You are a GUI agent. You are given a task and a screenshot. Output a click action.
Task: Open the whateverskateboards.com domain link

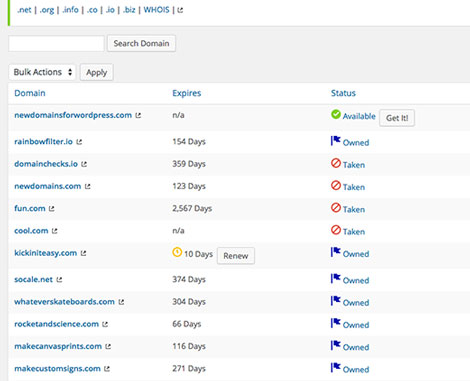click(64, 302)
